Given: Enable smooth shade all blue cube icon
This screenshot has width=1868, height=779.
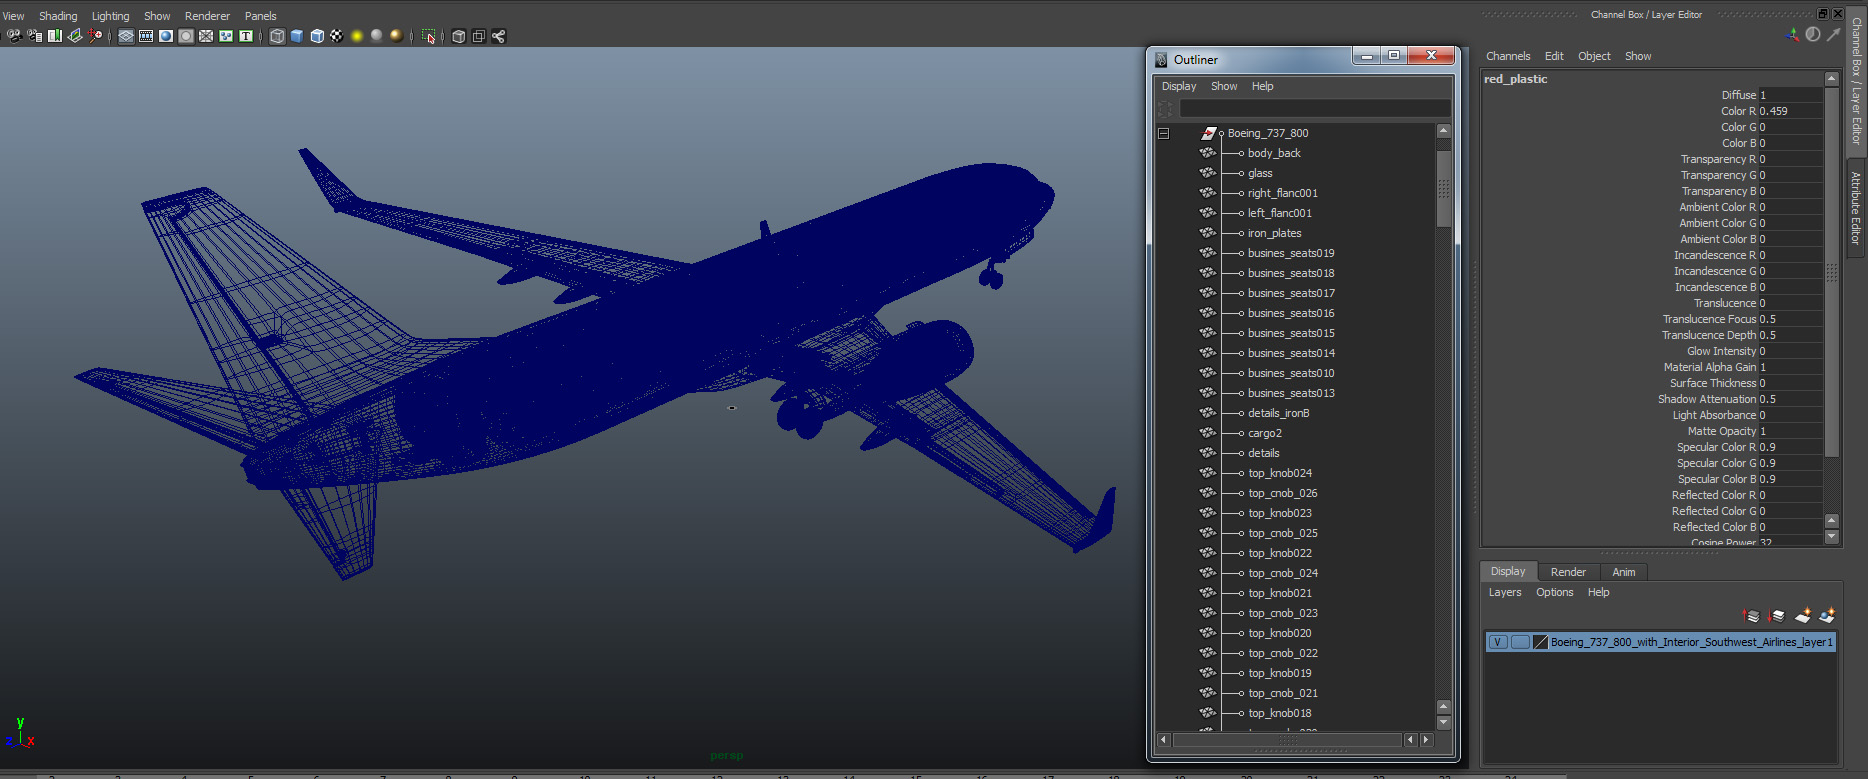Looking at the screenshot, I should pos(297,36).
